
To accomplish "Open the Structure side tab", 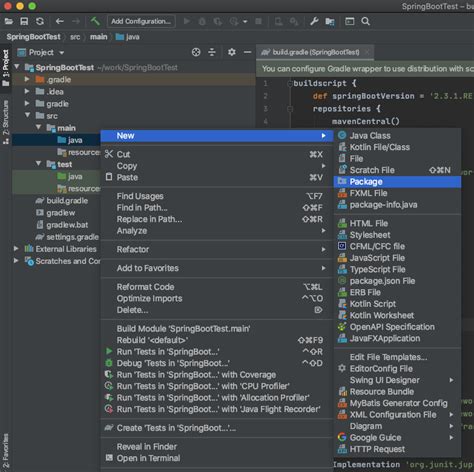I will click(6, 122).
